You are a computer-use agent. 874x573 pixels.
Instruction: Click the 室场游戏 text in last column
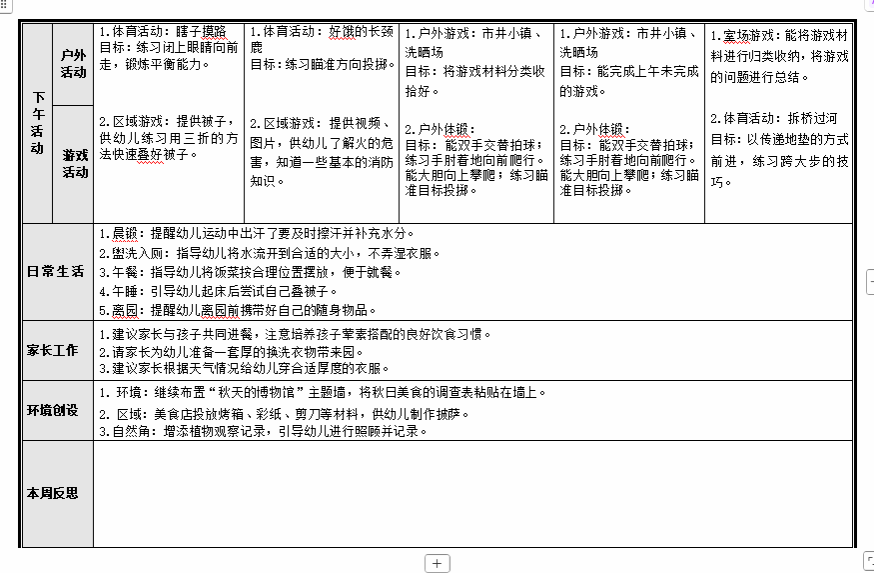coord(742,33)
